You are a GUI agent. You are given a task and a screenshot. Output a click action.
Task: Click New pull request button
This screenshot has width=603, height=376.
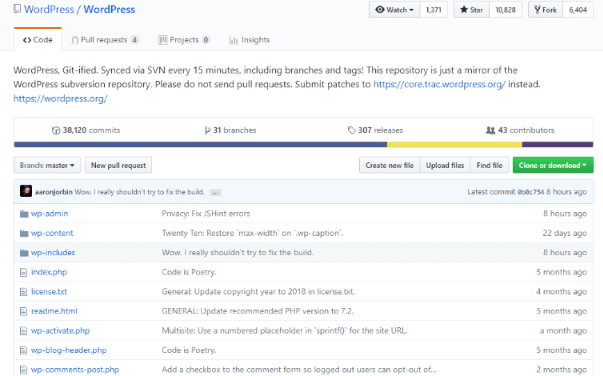[118, 165]
